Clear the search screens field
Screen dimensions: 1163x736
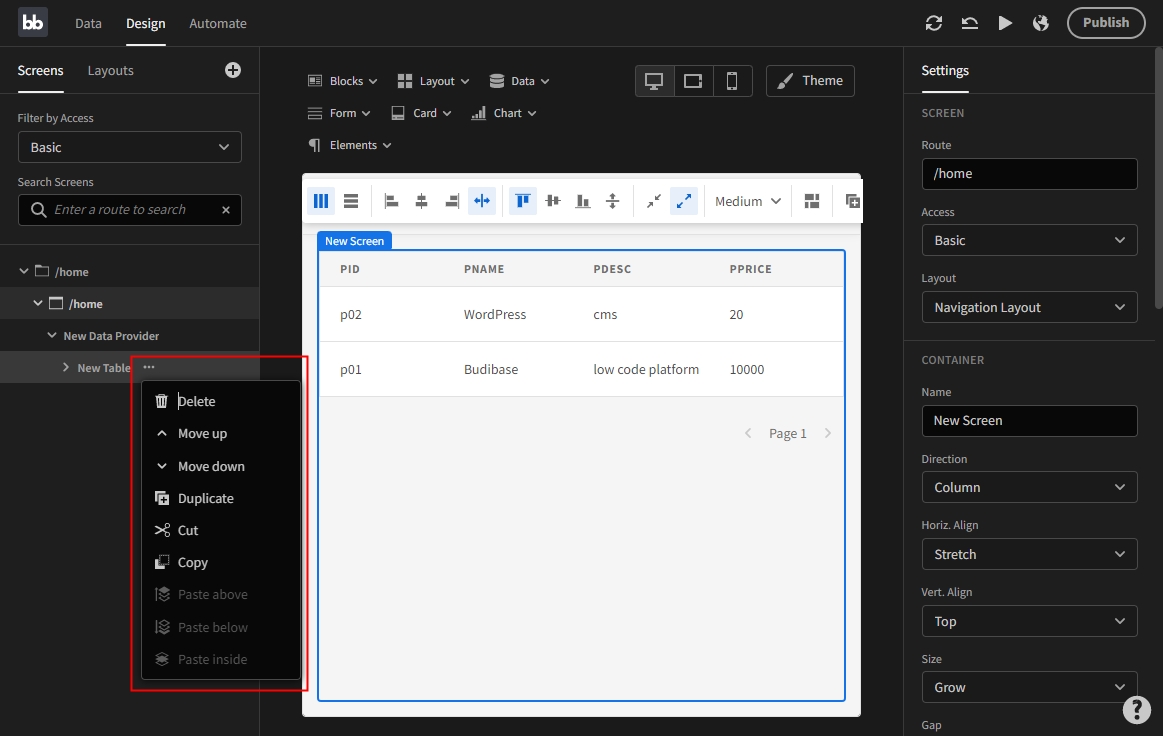[226, 210]
